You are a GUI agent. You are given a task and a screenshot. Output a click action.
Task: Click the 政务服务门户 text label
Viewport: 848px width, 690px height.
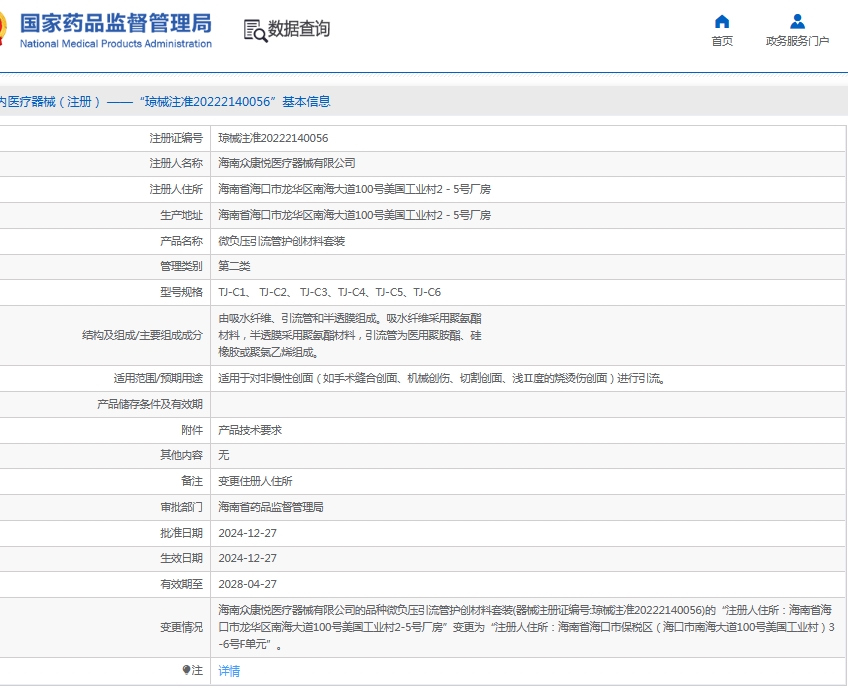tap(797, 41)
